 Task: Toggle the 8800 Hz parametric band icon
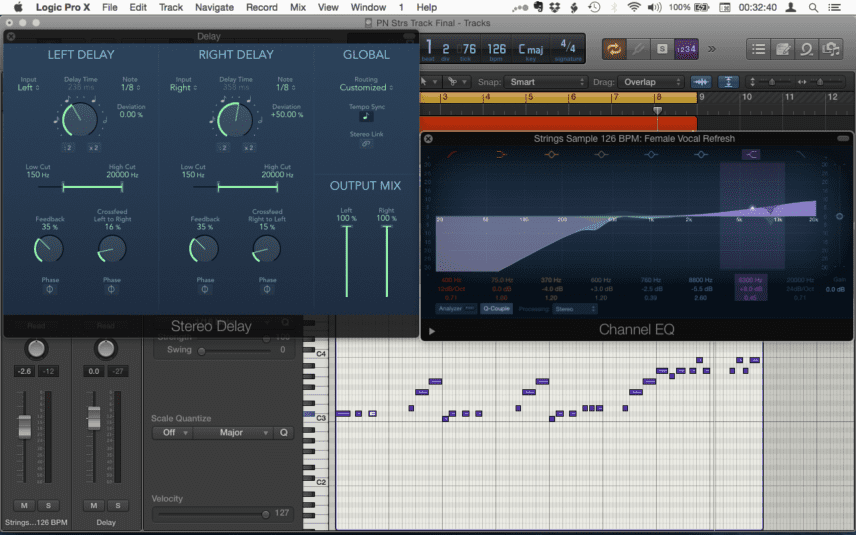point(700,155)
